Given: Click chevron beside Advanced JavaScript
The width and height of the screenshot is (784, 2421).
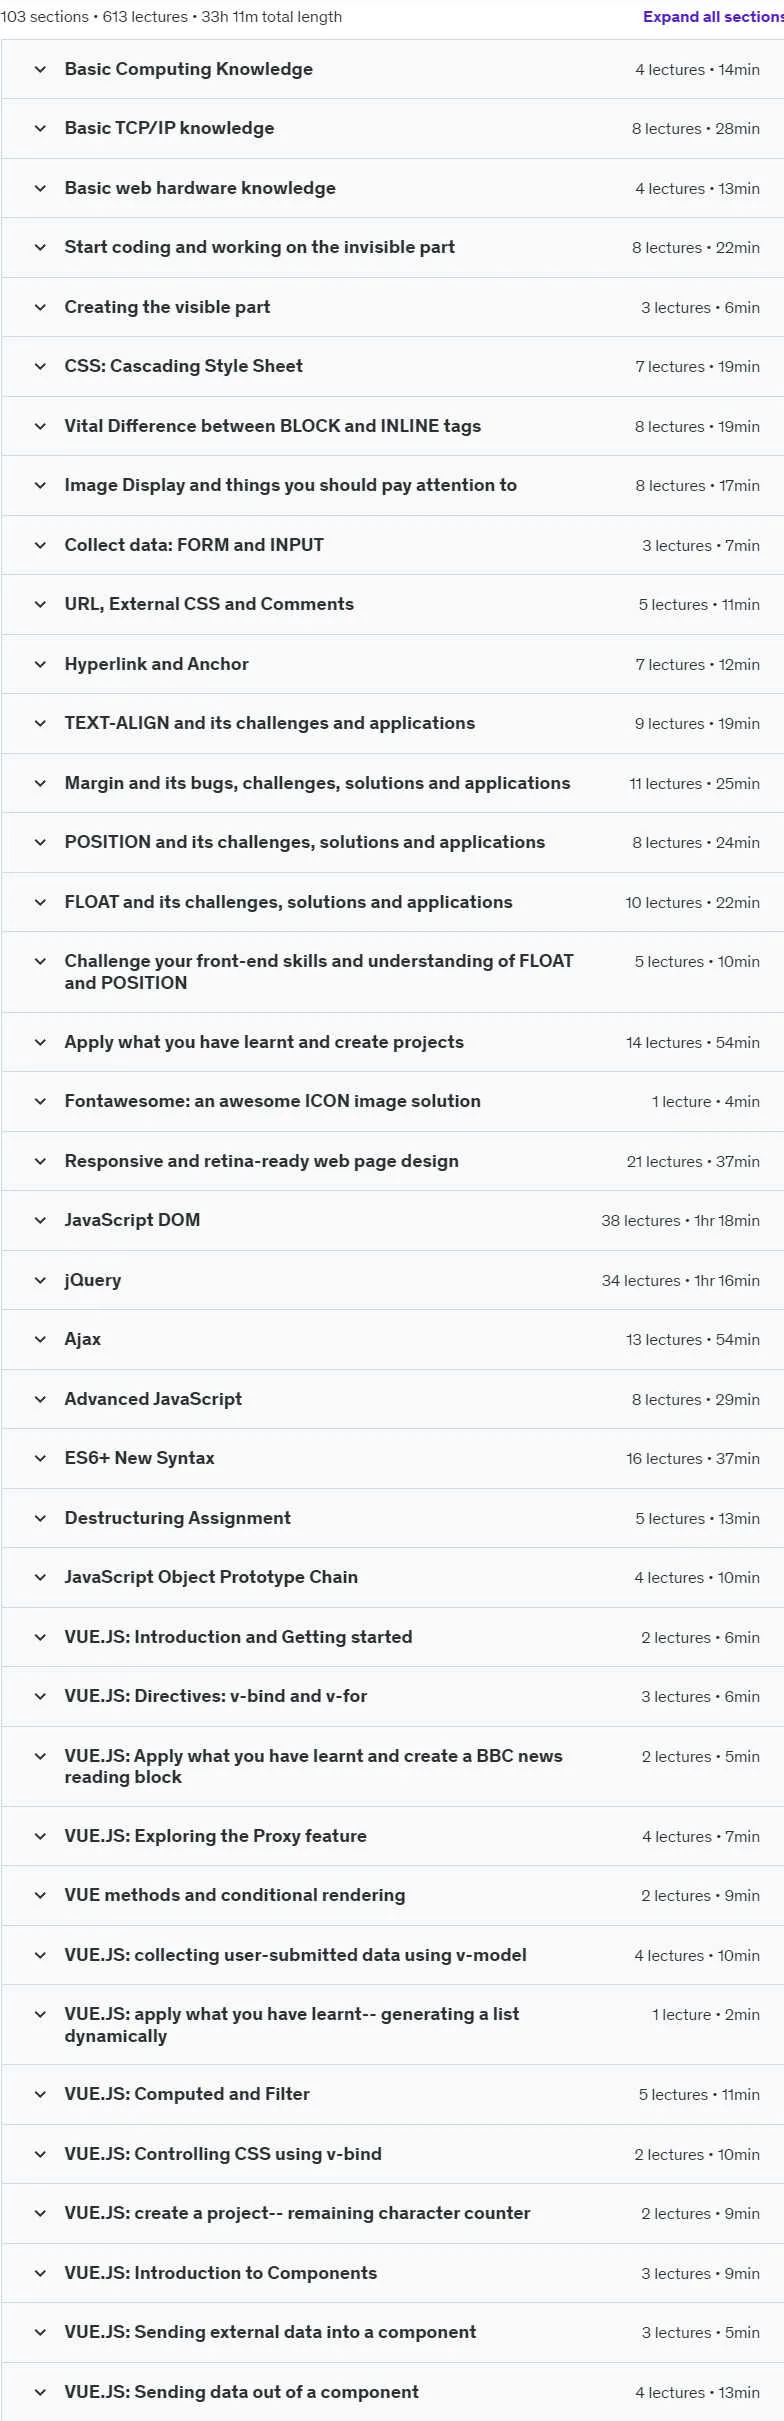Looking at the screenshot, I should tap(40, 1399).
